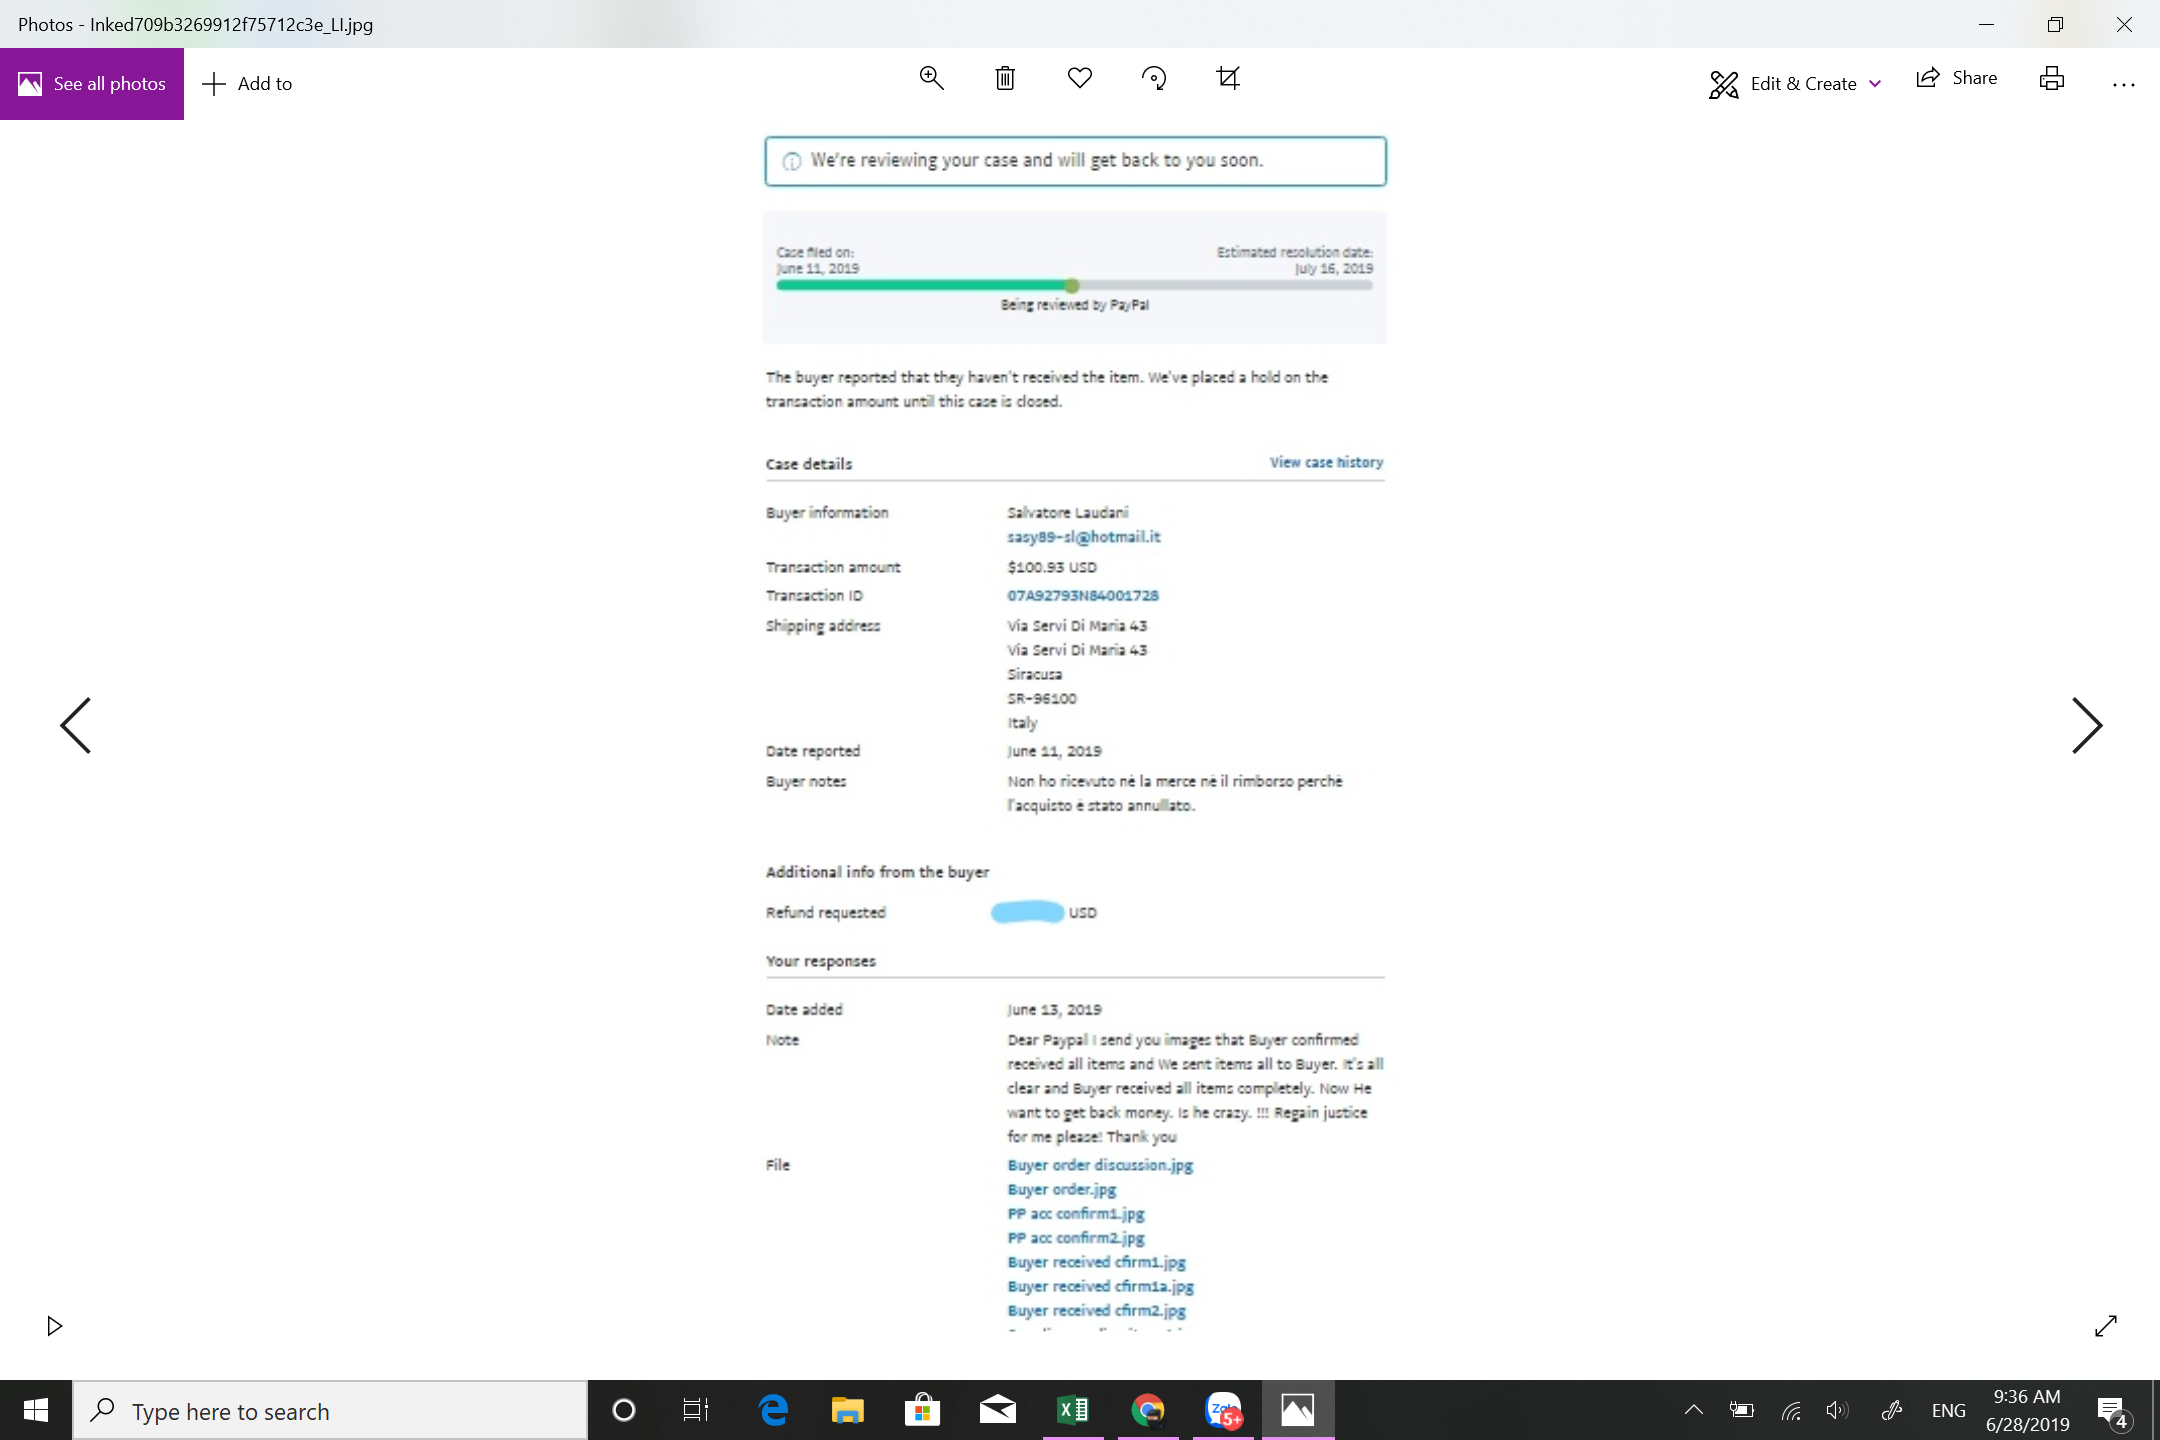Click the Windows search box
This screenshot has width=2160, height=1440.
[x=330, y=1410]
